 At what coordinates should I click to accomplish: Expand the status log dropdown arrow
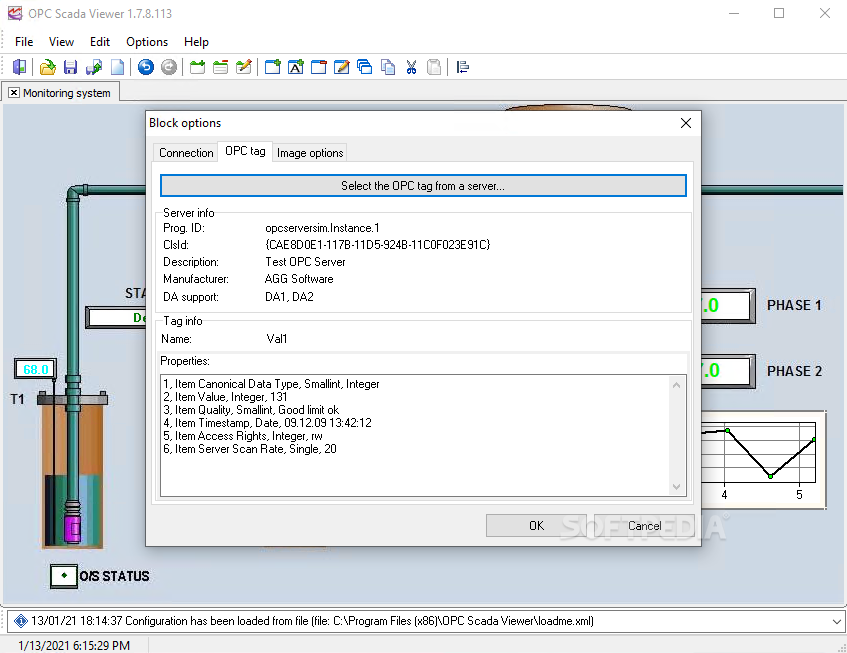point(837,622)
